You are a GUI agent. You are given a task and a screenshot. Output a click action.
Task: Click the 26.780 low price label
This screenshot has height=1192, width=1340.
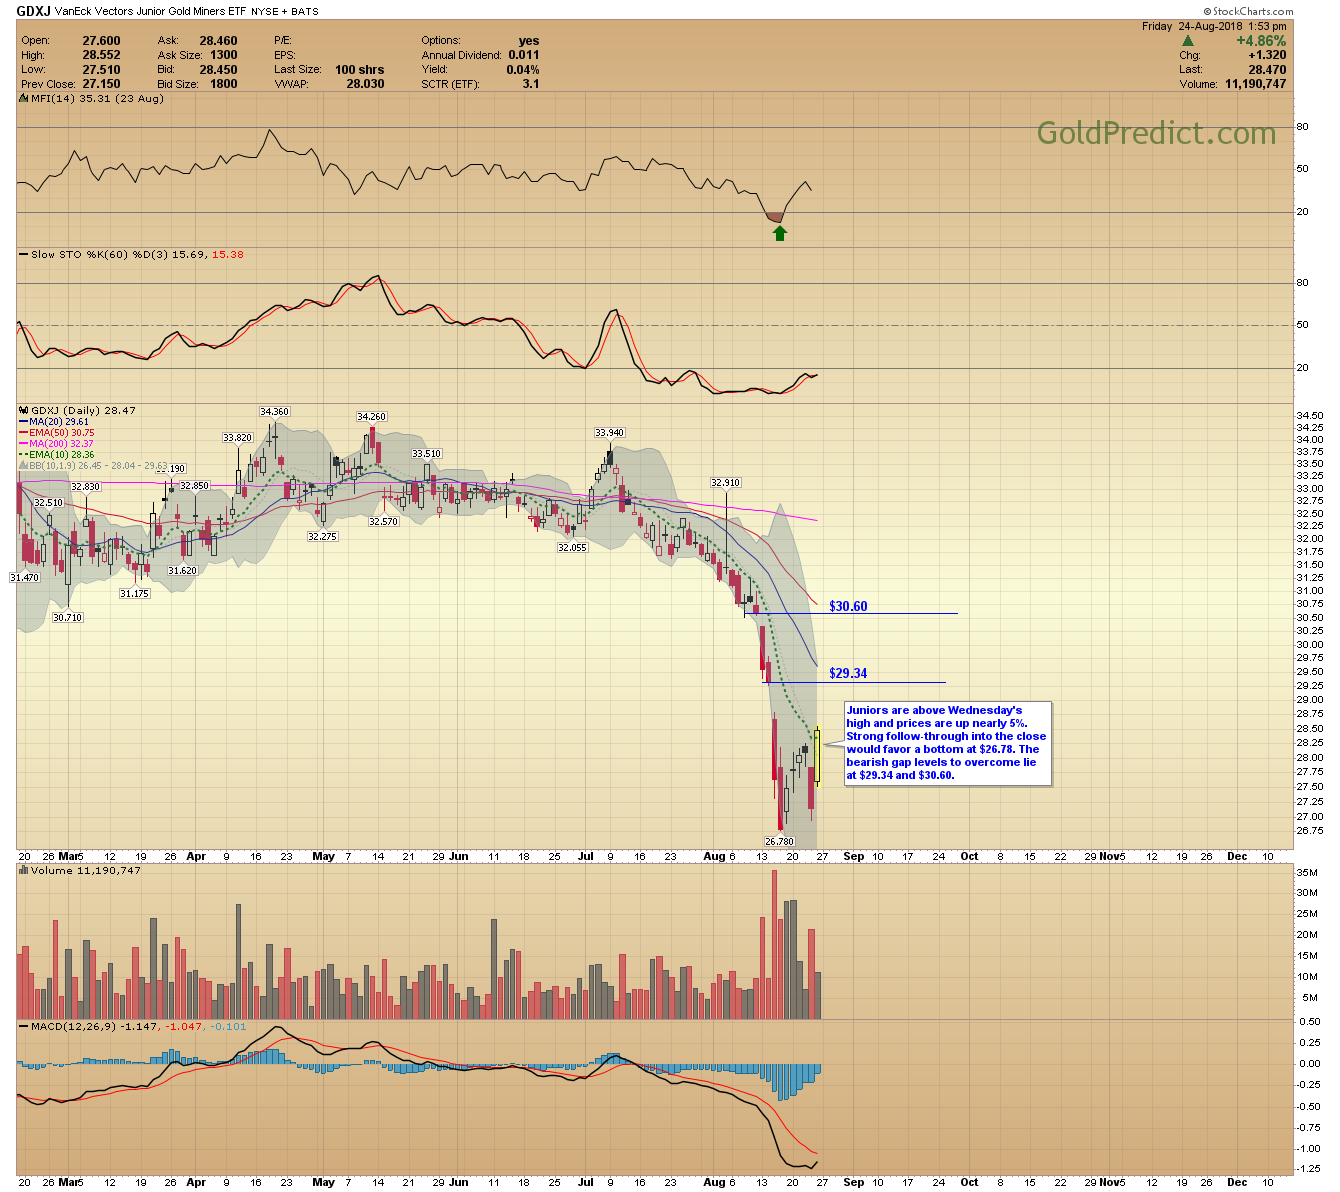tap(779, 842)
